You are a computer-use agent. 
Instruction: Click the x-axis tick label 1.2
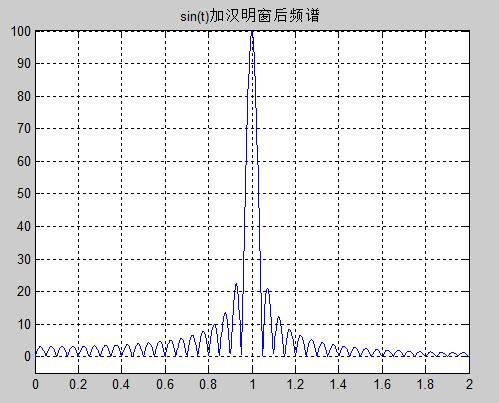click(295, 385)
